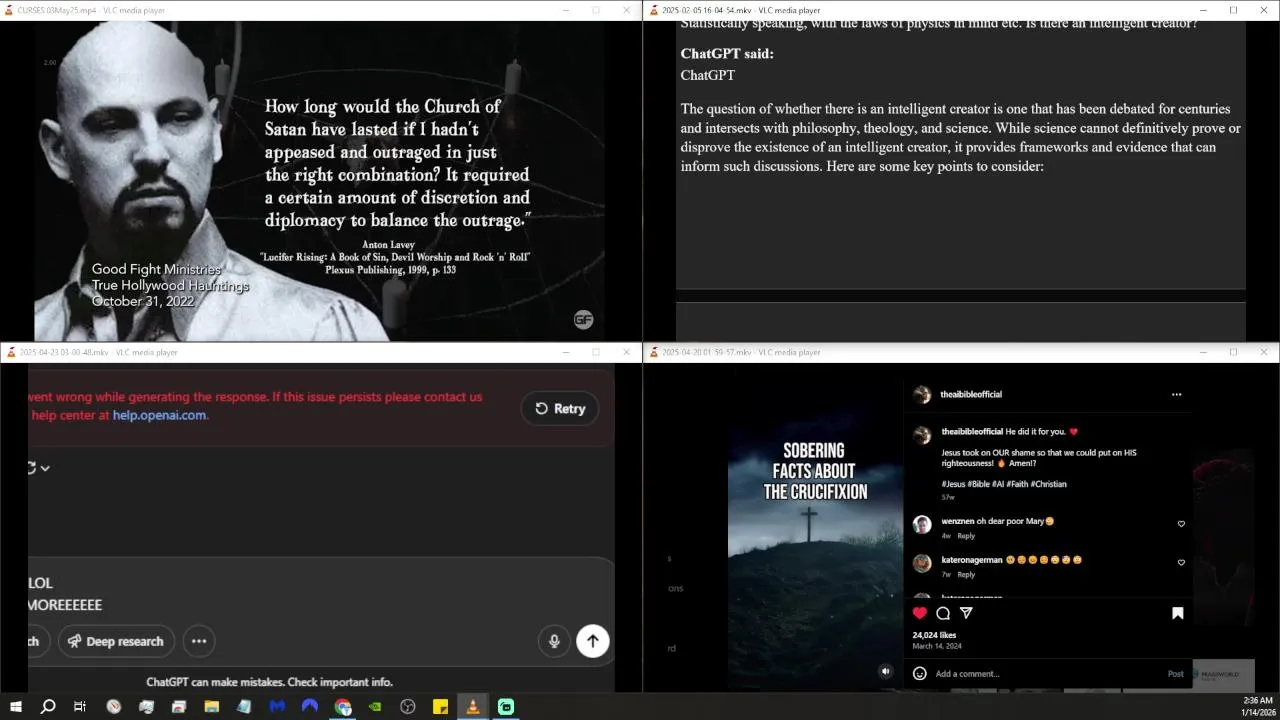This screenshot has height=720, width=1280.
Task: Click the VLC cone icon in the 2025-04-20 mkv title bar
Action: (654, 352)
